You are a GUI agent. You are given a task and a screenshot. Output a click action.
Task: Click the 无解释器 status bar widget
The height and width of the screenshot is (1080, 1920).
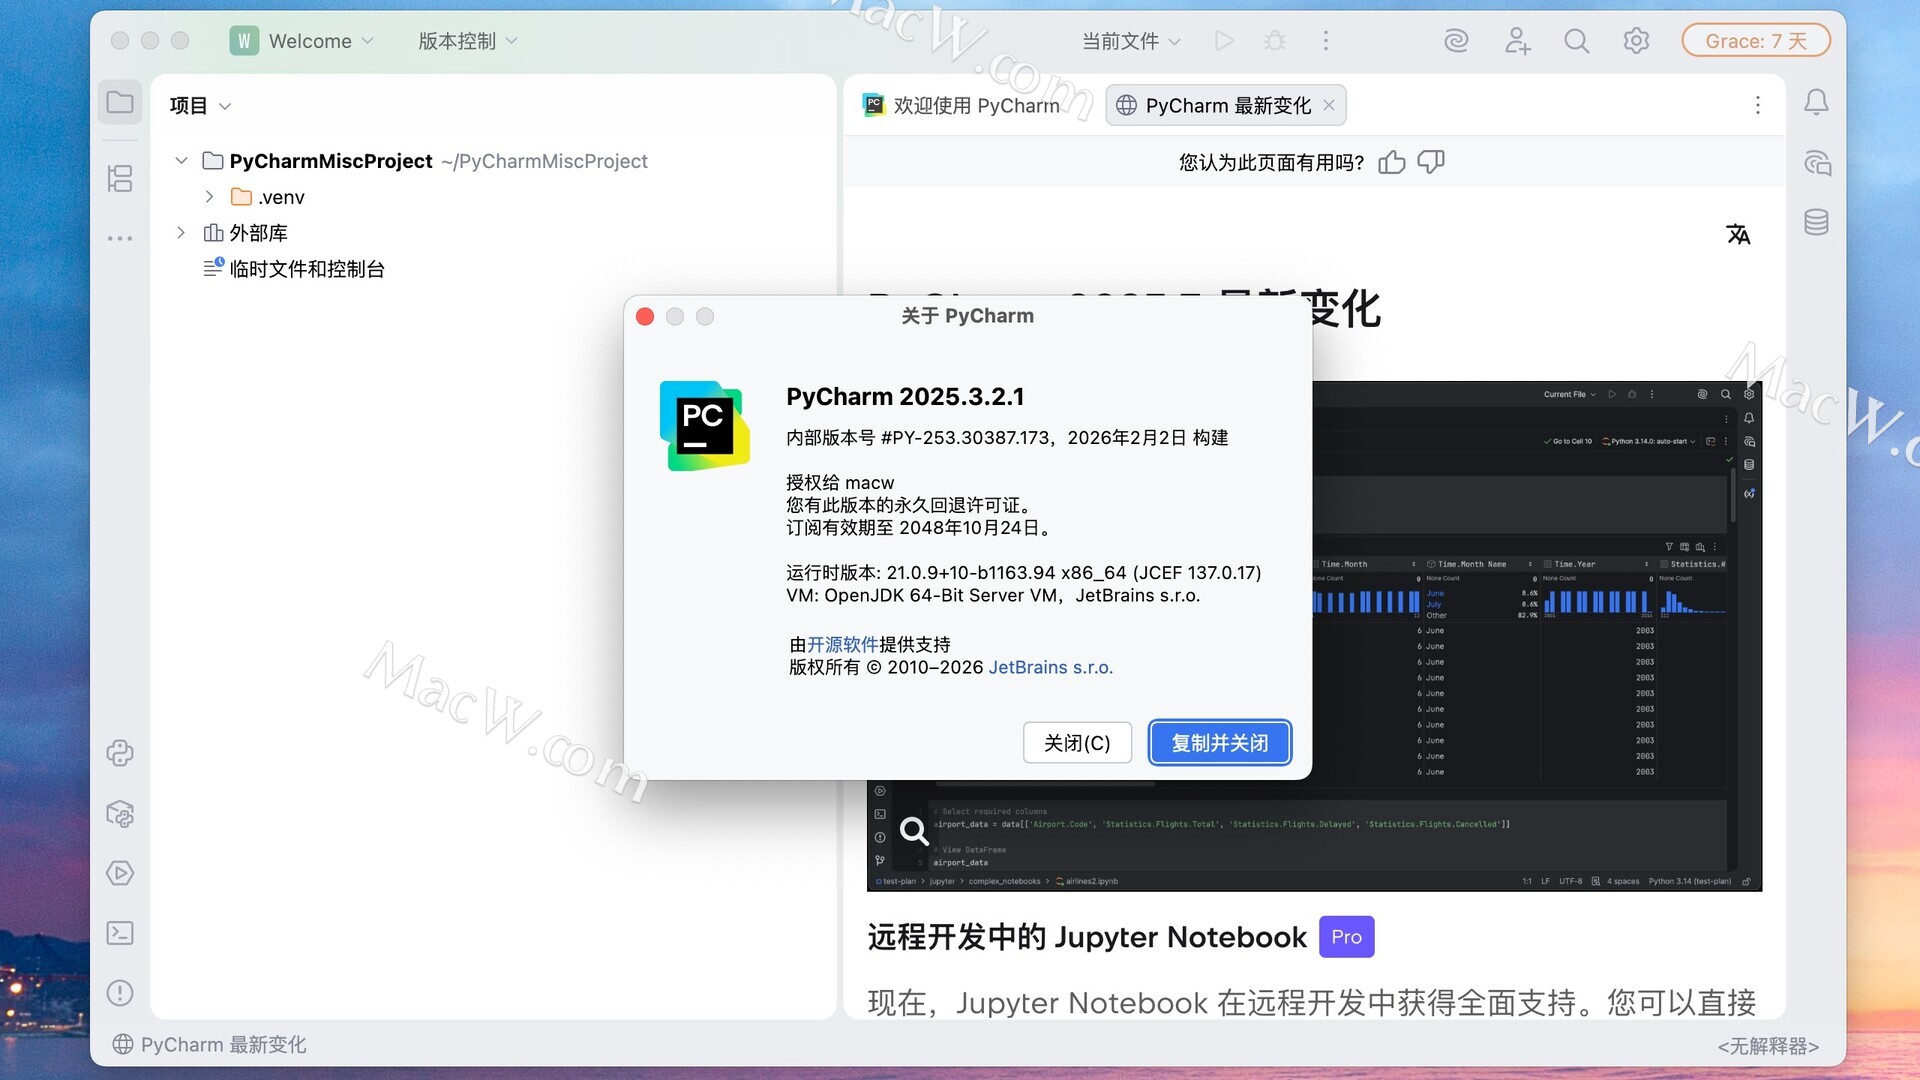click(x=1767, y=1046)
